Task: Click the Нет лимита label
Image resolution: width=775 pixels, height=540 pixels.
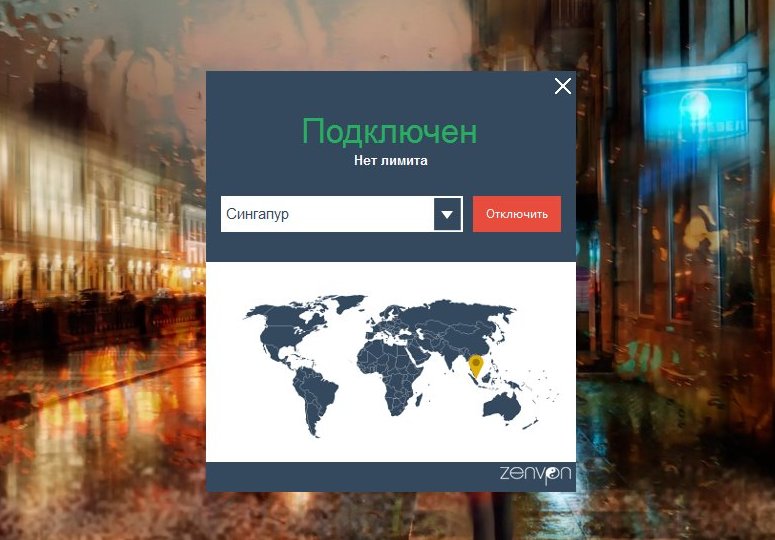Action: [x=390, y=161]
